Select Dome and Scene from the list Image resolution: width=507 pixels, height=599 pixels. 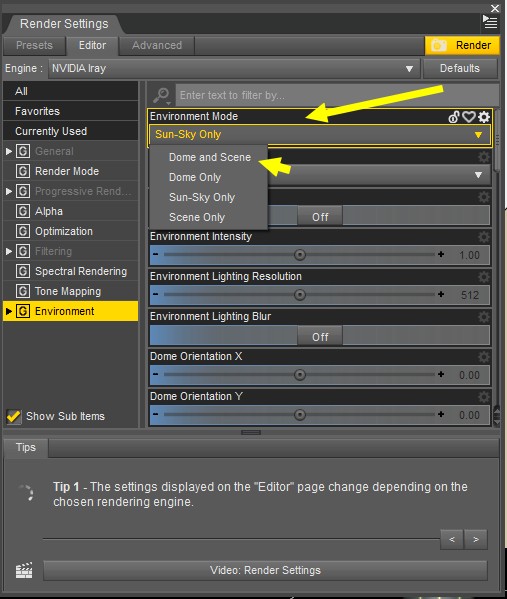210,157
